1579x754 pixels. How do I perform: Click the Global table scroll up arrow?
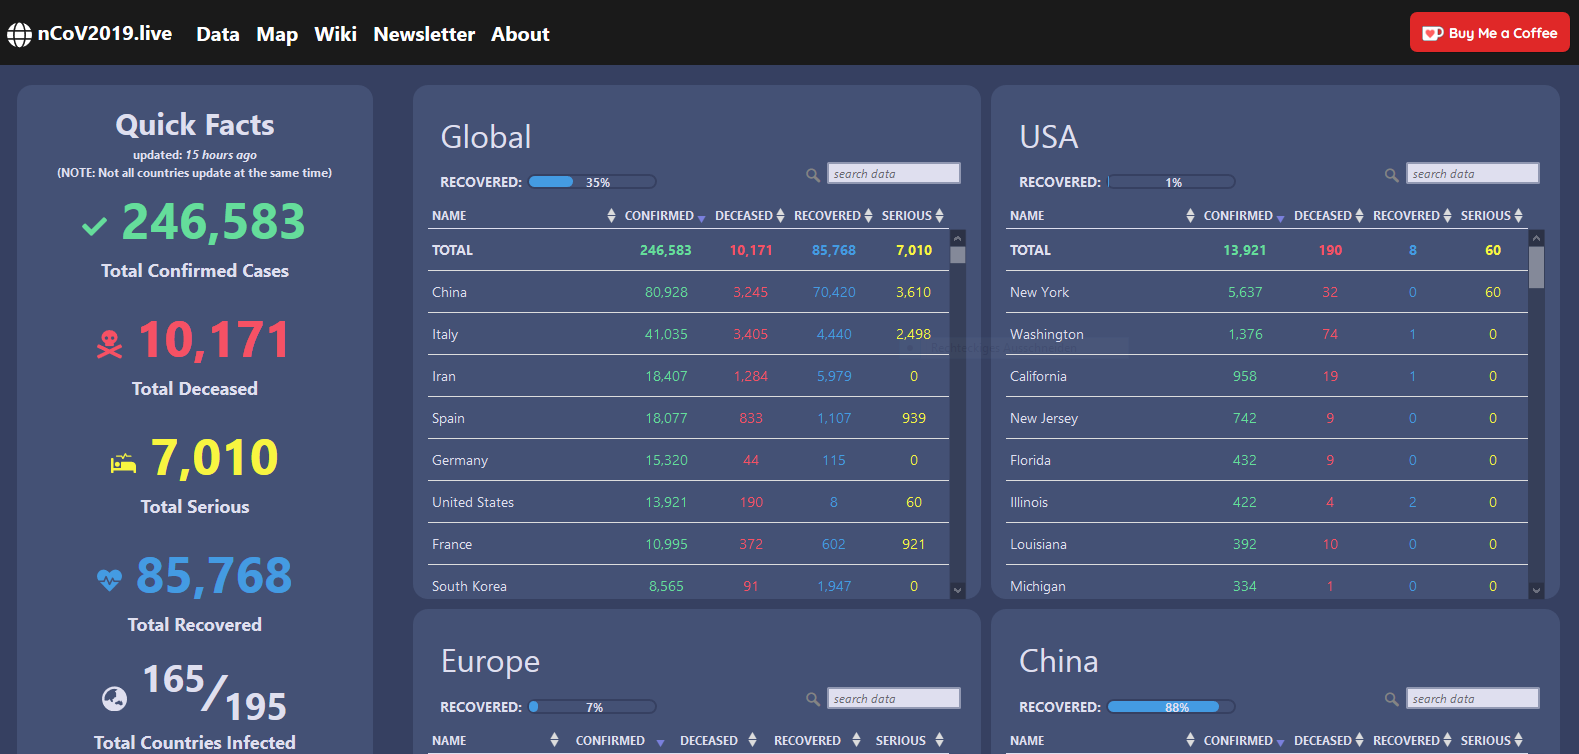(x=958, y=238)
